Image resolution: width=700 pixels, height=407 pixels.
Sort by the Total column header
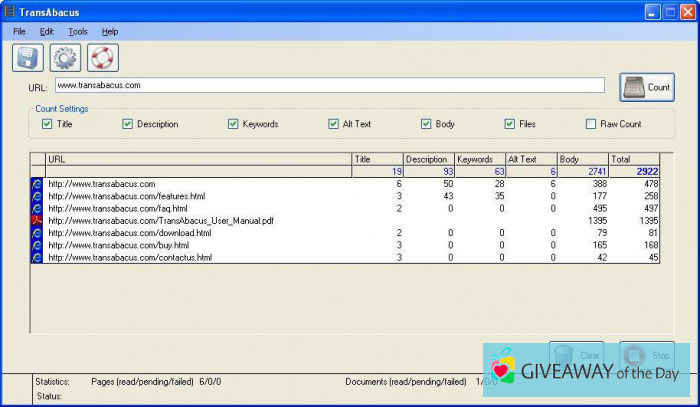[634, 159]
